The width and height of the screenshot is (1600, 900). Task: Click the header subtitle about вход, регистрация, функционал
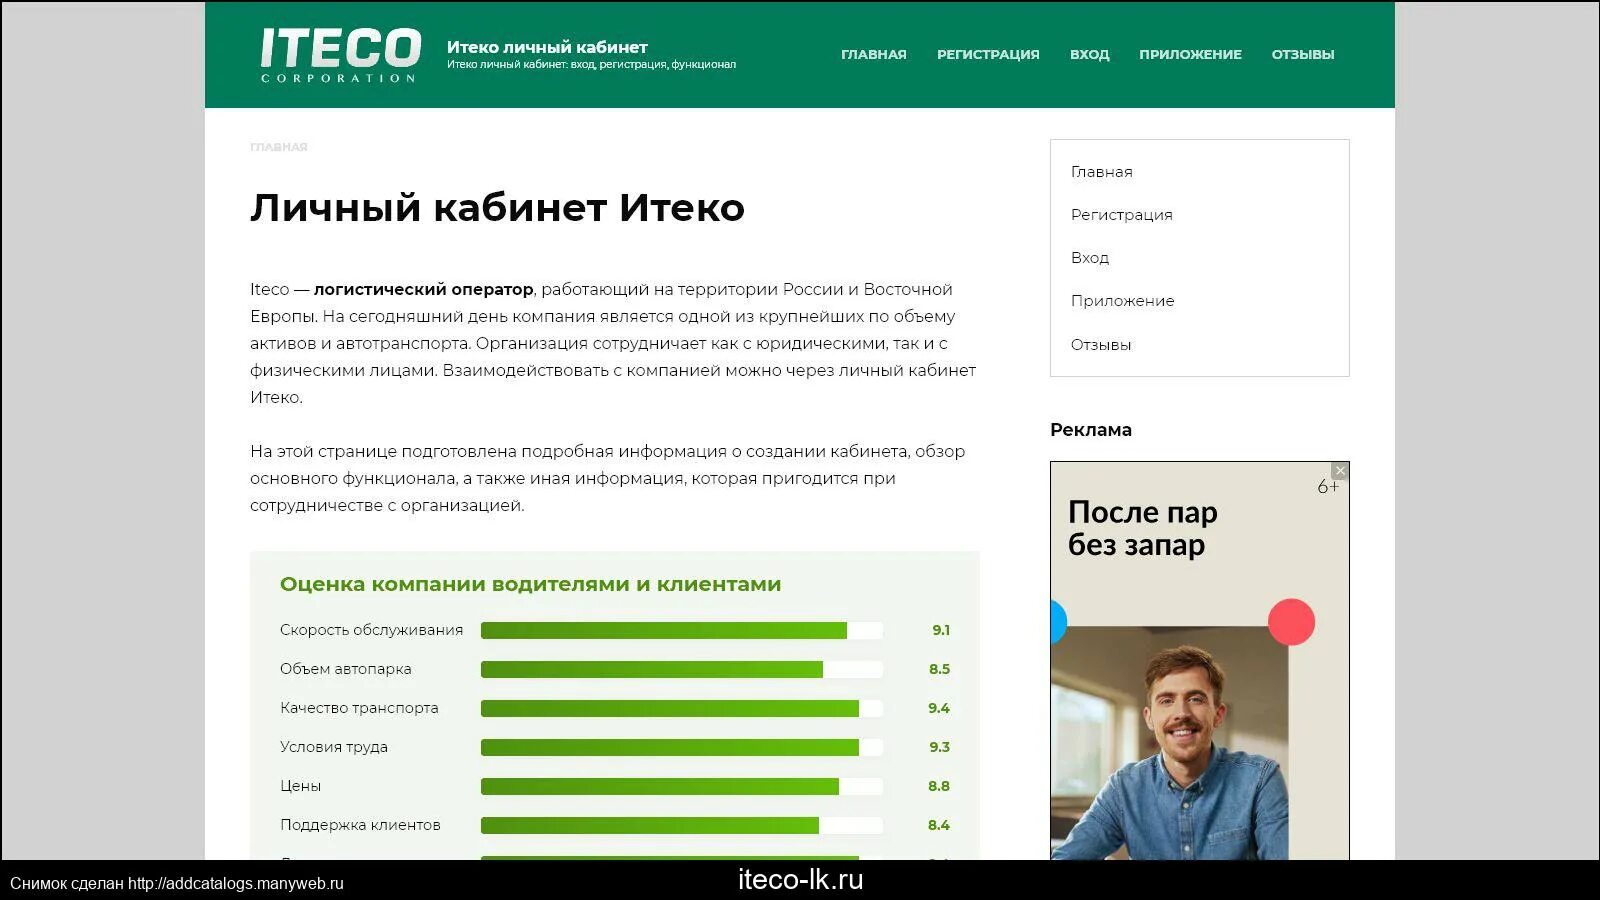pyautogui.click(x=591, y=65)
